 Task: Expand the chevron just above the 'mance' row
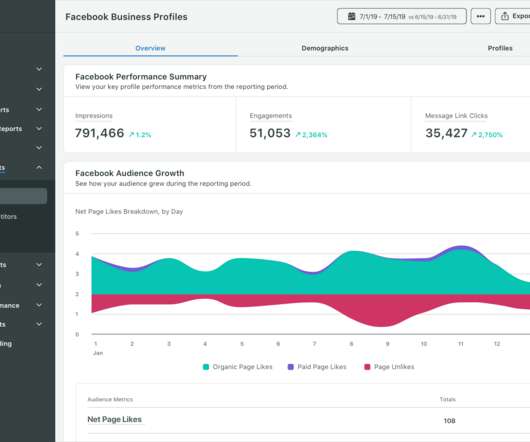click(x=39, y=285)
